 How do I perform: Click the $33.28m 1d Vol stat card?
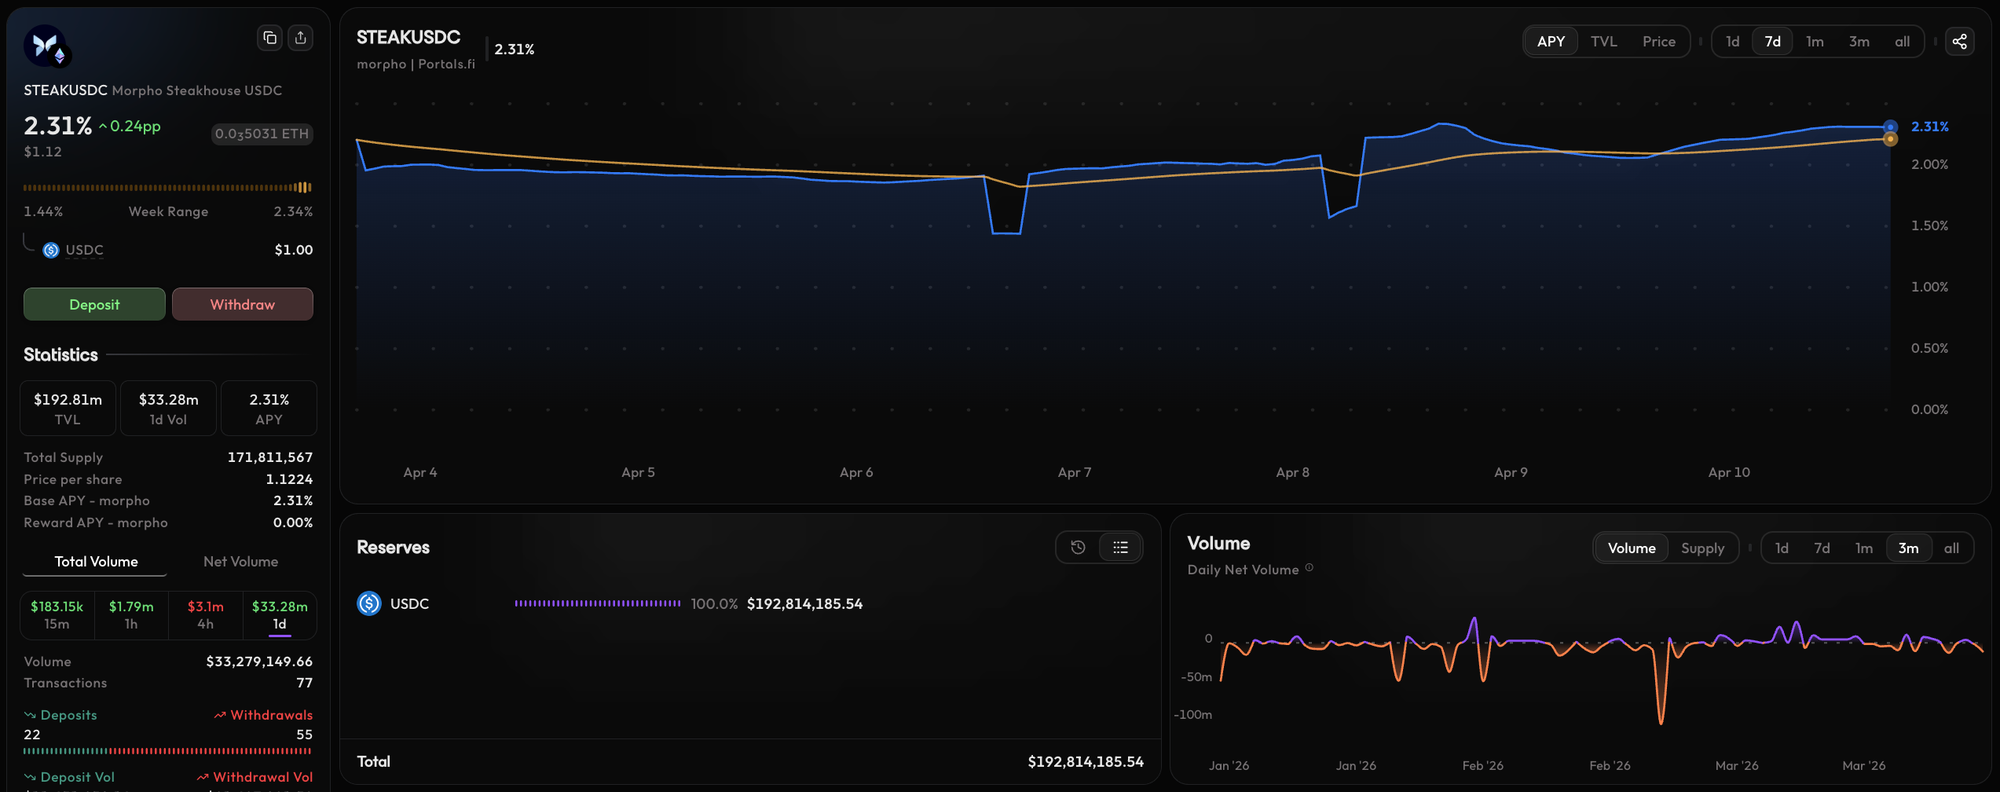[x=169, y=408]
